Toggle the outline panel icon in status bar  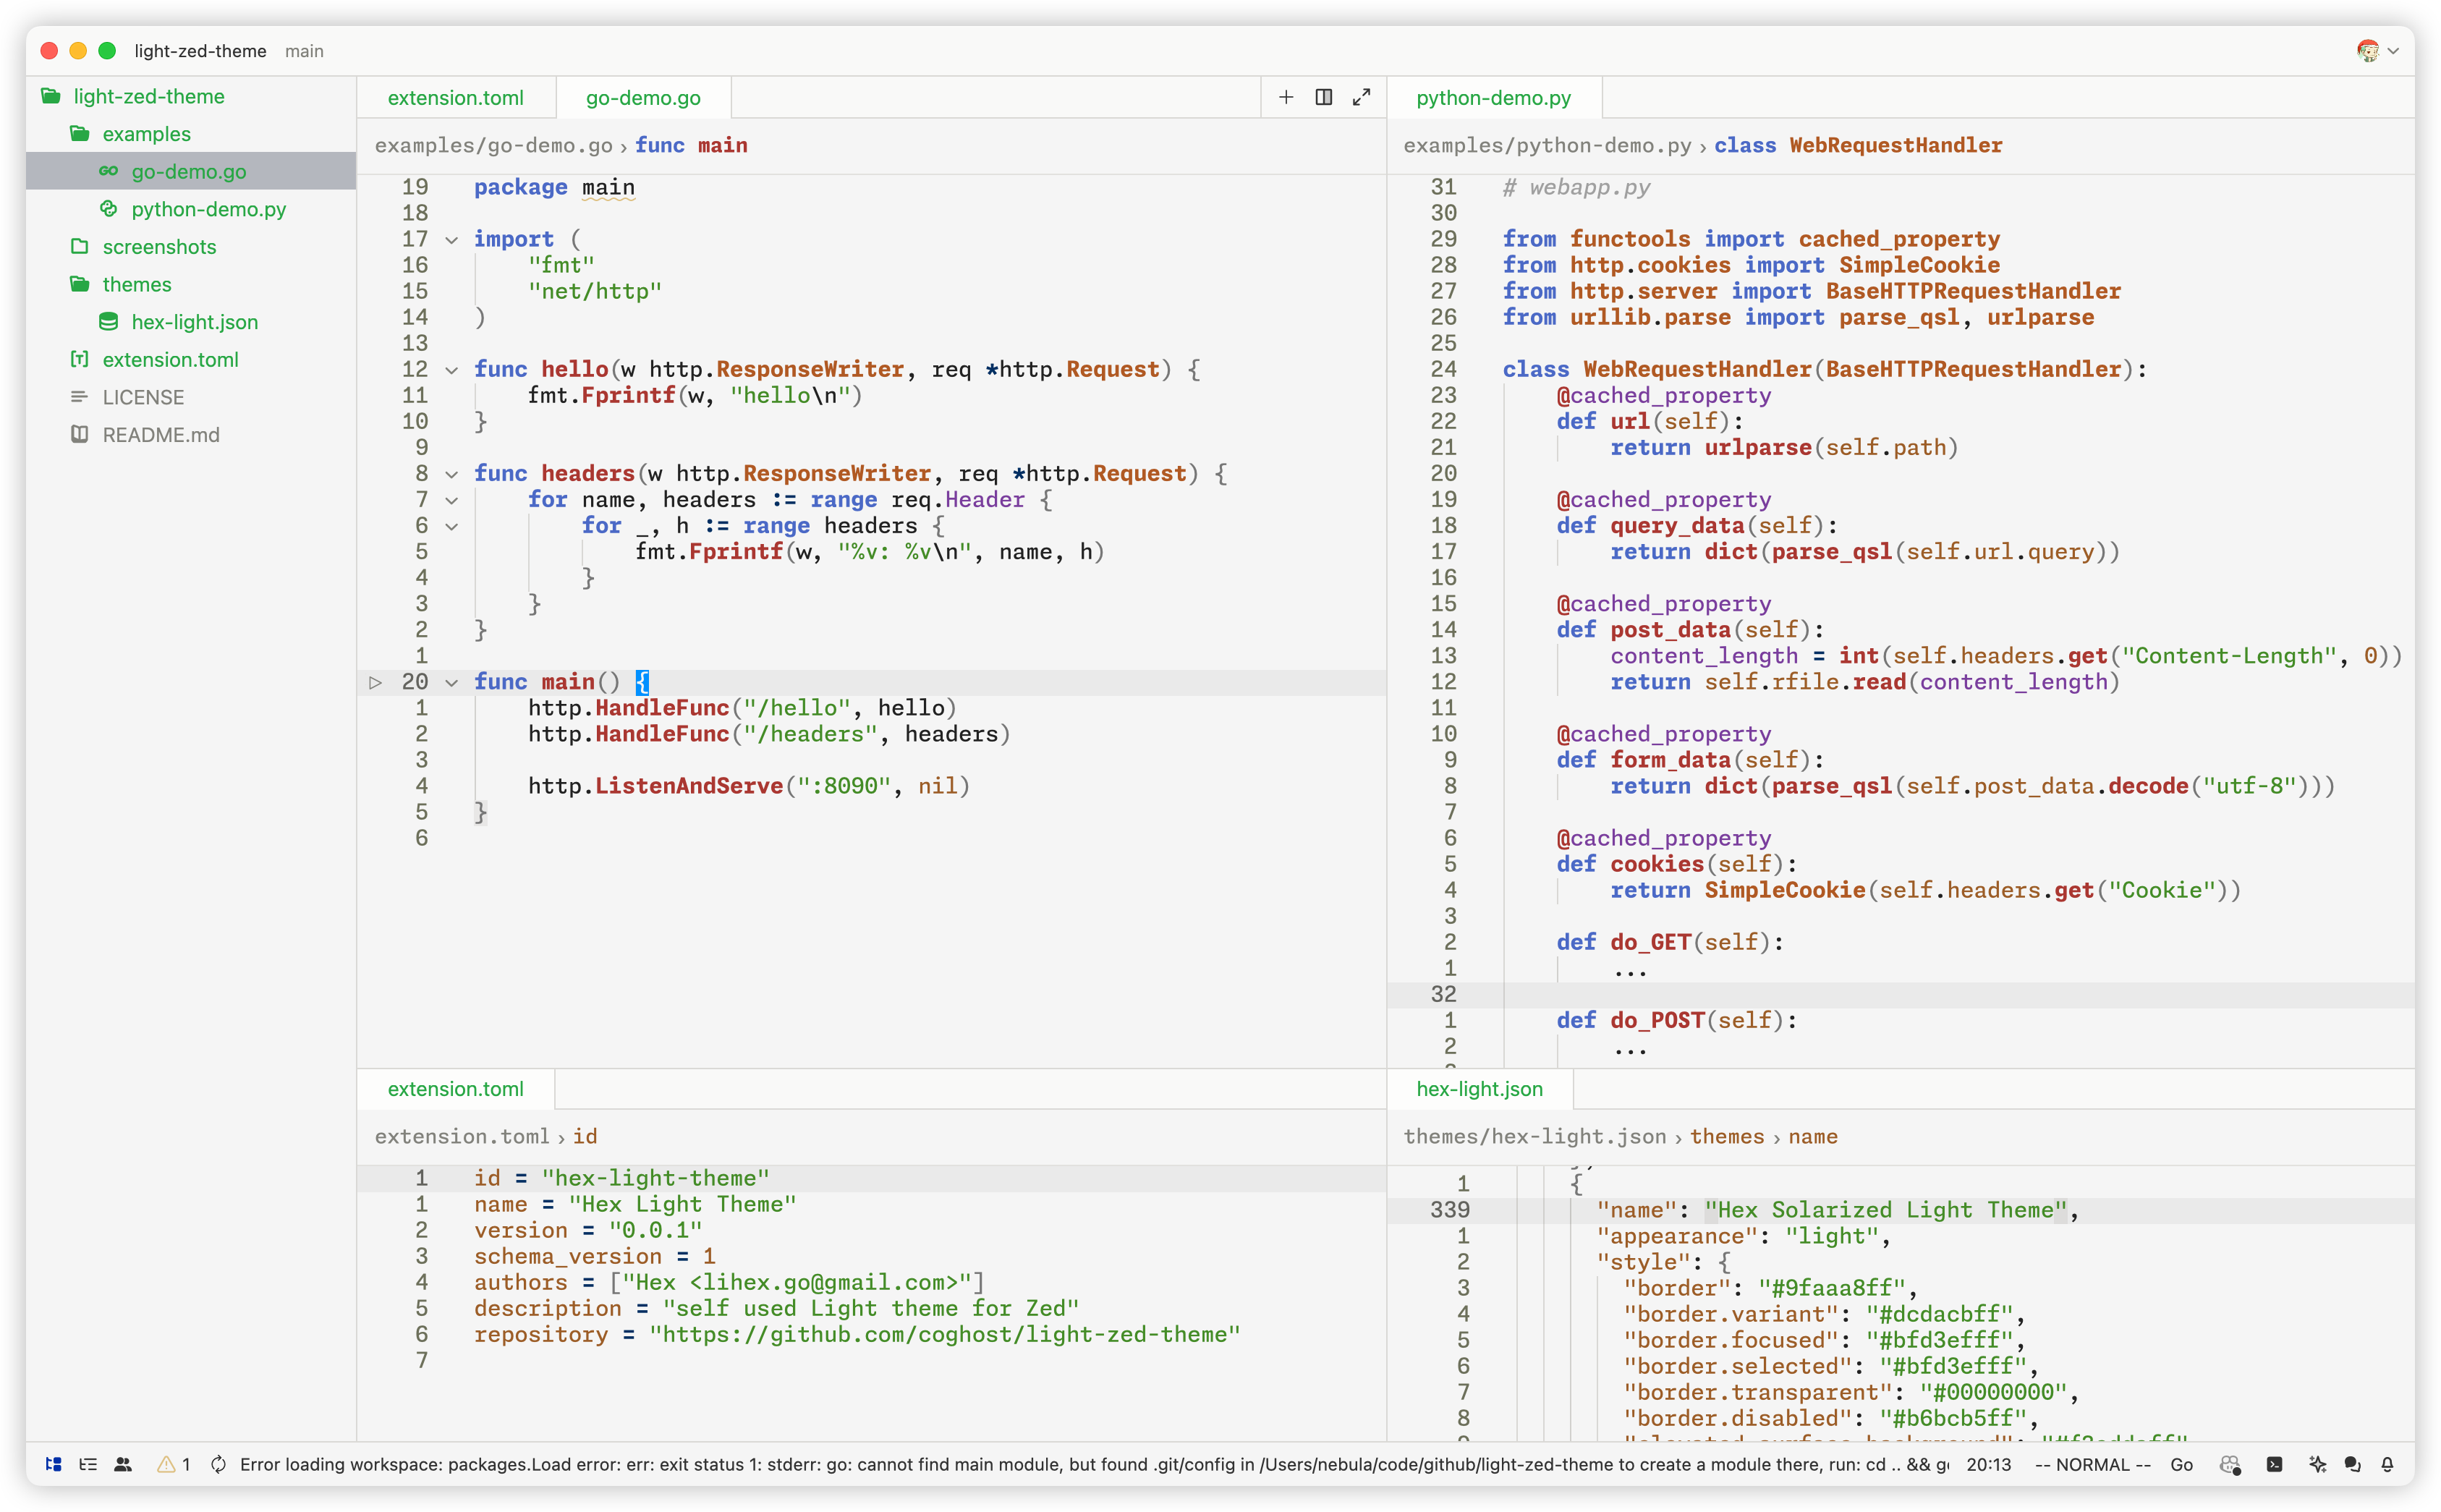pos(88,1464)
